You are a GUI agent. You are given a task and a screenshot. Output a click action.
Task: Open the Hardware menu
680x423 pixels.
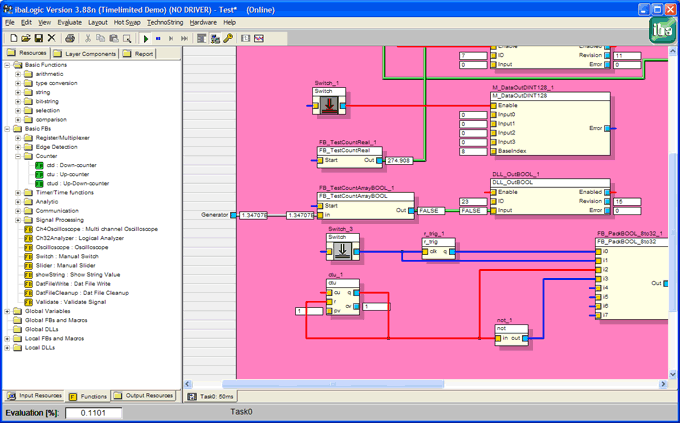click(203, 23)
